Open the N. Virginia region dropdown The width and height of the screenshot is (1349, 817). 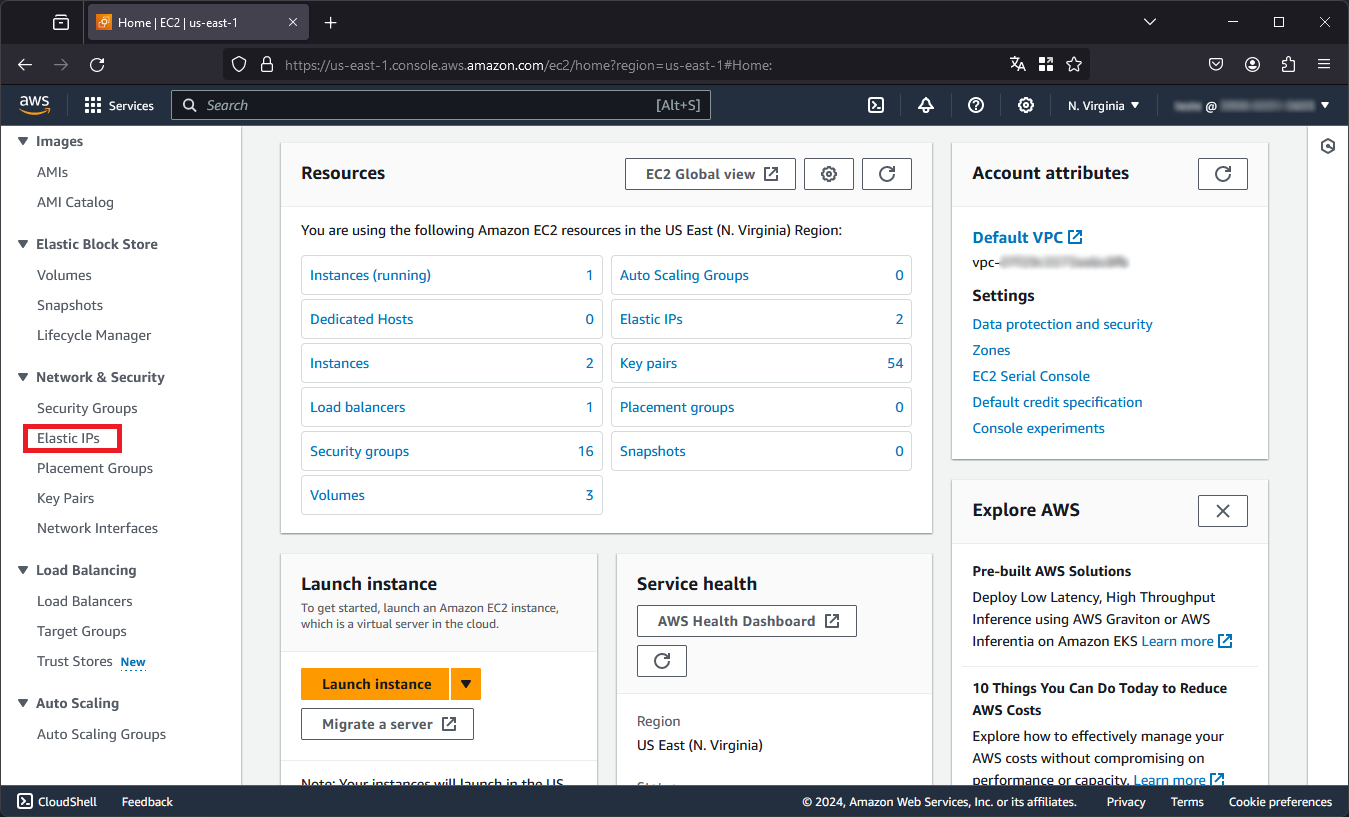[x=1103, y=105]
